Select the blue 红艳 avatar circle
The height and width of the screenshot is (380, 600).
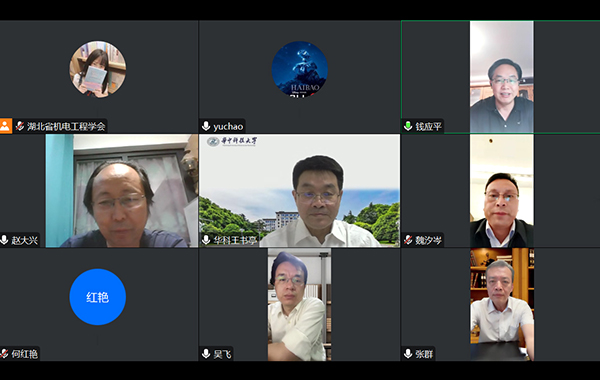98,297
